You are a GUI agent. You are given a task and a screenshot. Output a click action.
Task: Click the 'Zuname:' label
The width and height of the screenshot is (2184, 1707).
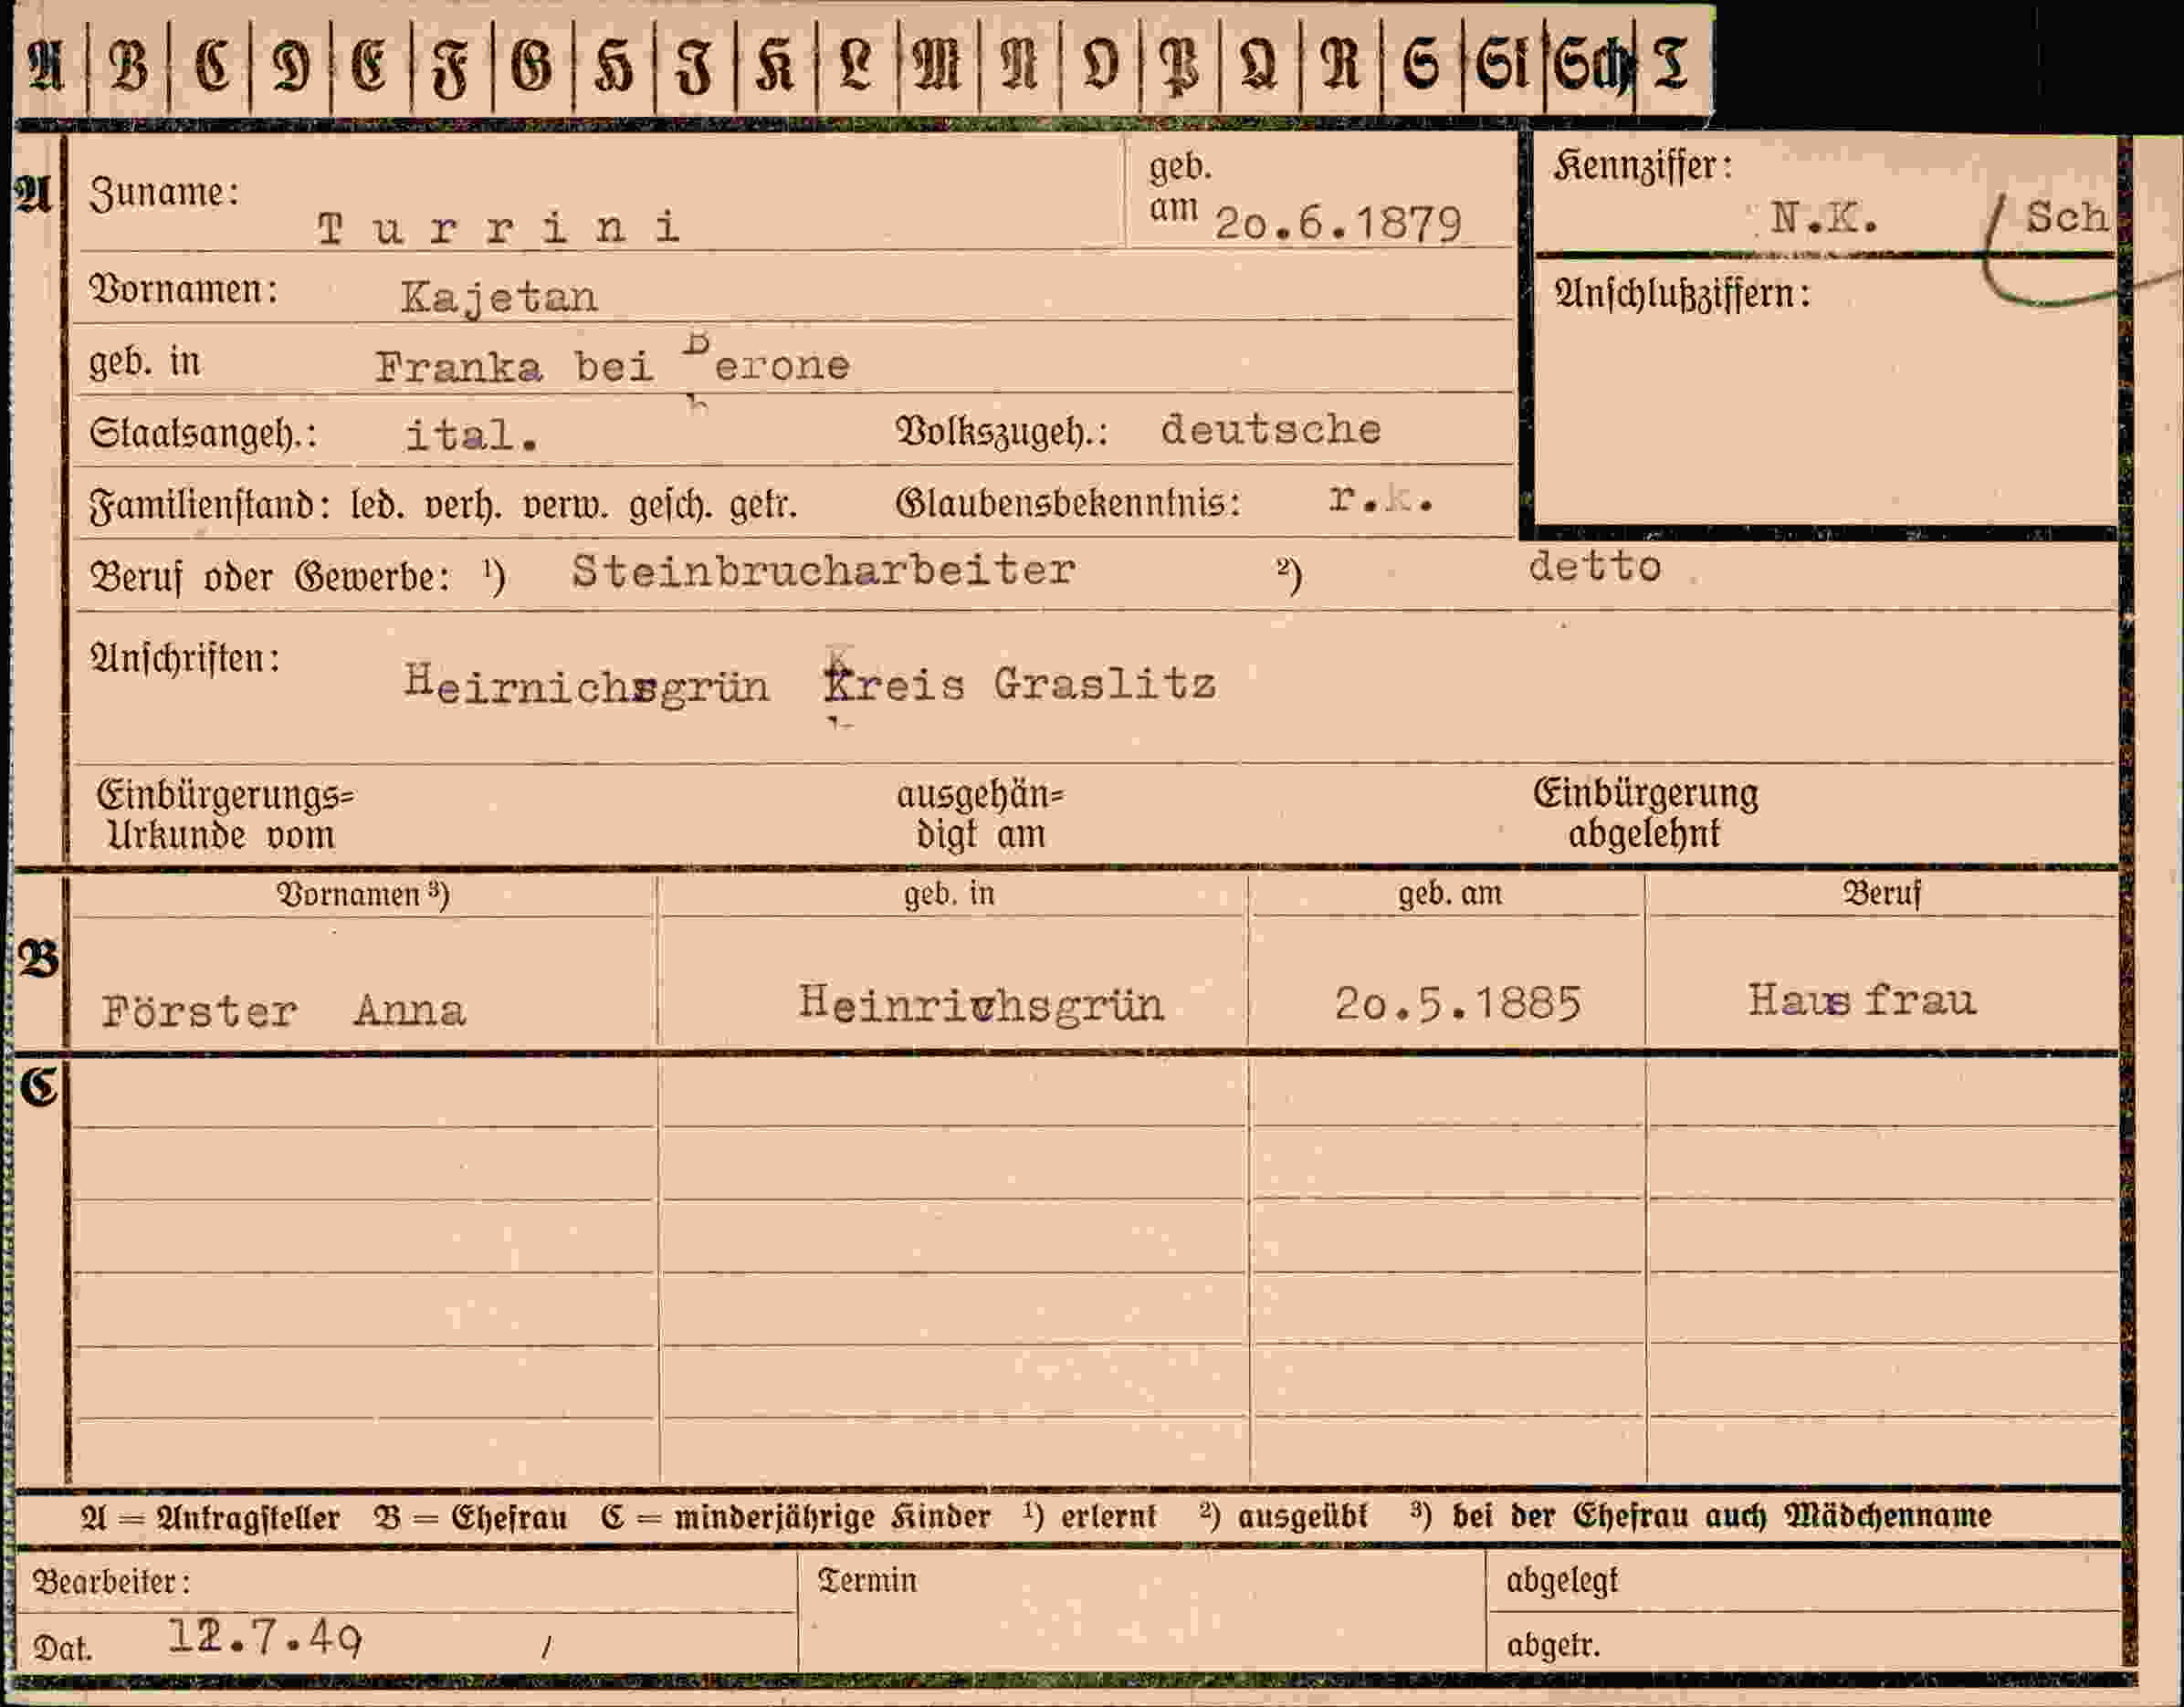pos(164,192)
